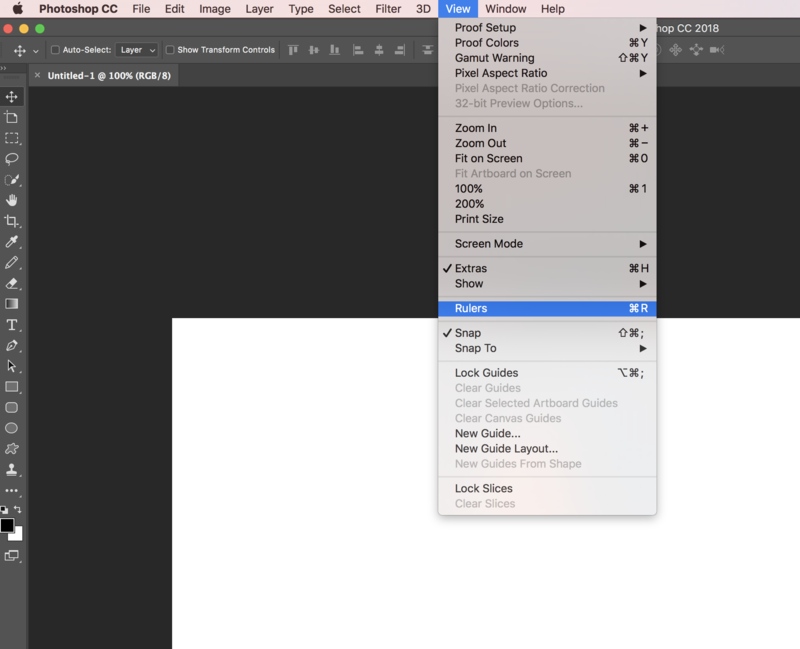Toggle Lock Guides
The image size is (800, 649).
coord(547,373)
